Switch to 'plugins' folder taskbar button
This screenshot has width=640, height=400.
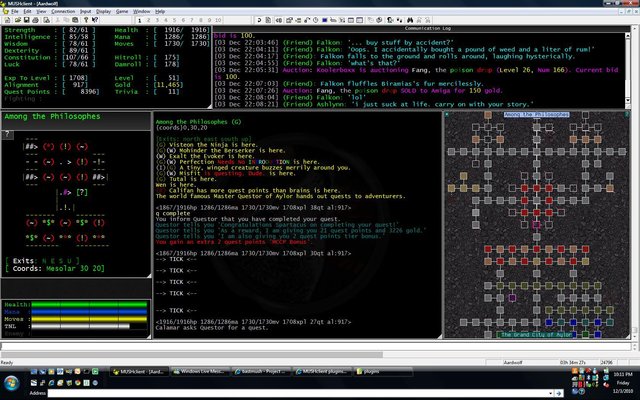[x=382, y=371]
